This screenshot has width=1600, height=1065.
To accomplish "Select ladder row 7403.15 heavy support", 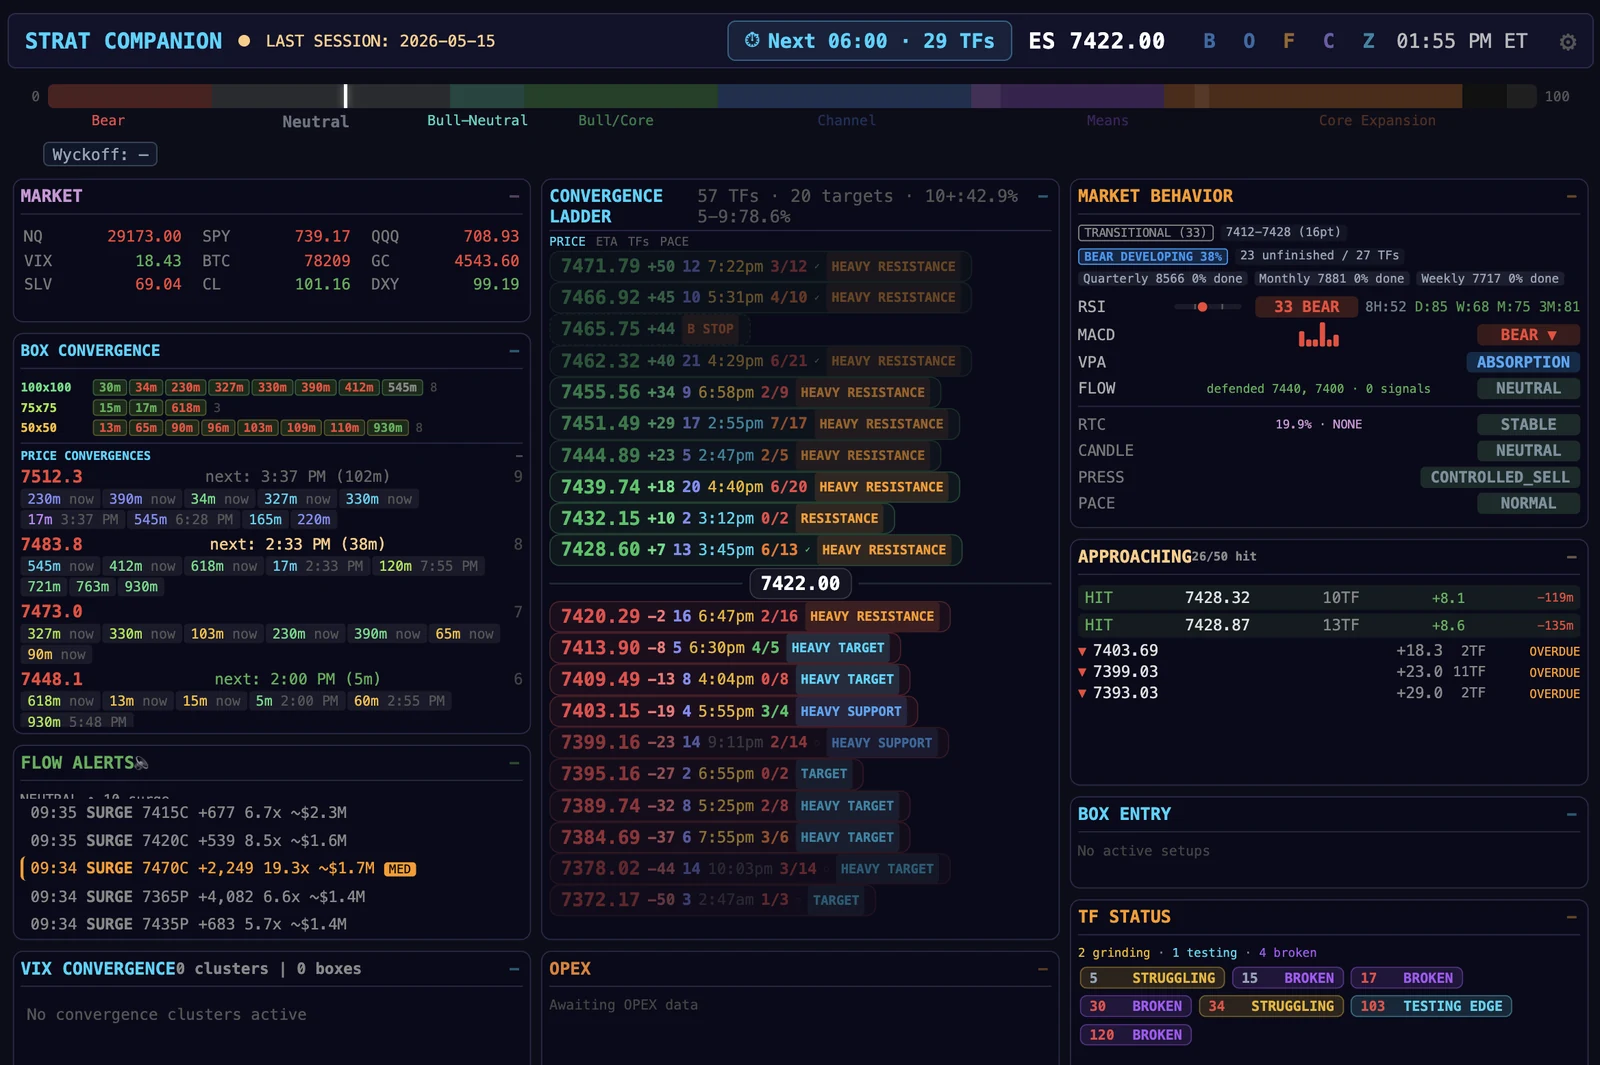I will point(733,711).
